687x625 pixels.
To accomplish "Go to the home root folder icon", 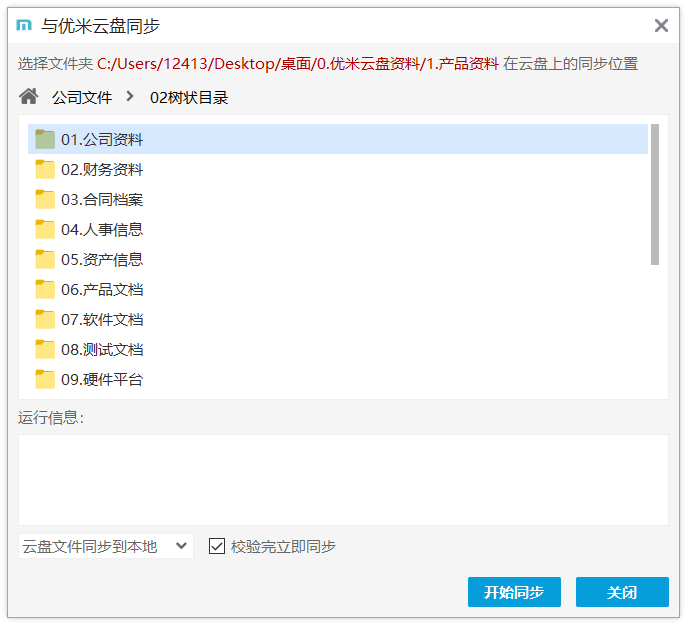I will point(29,96).
